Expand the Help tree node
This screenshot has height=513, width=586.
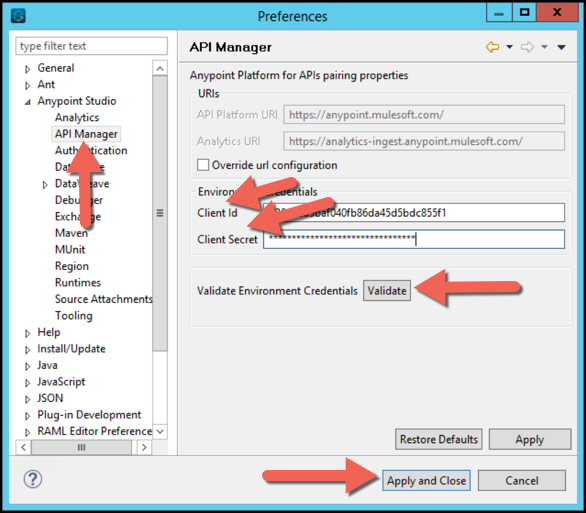pos(27,333)
